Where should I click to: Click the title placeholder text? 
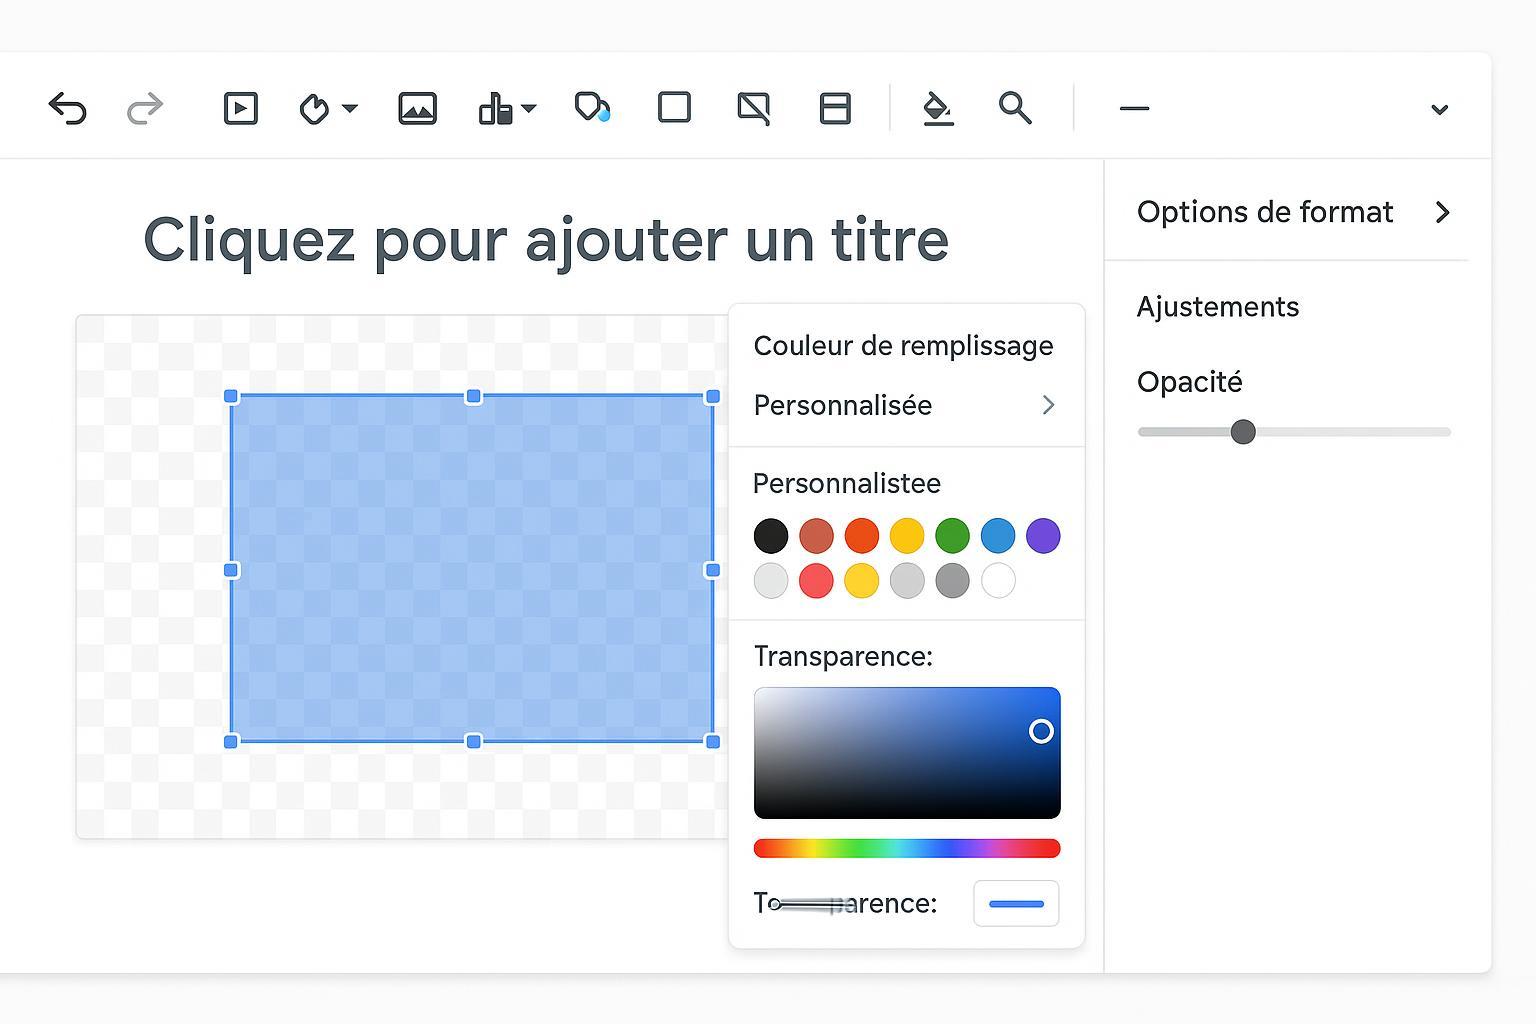click(546, 240)
